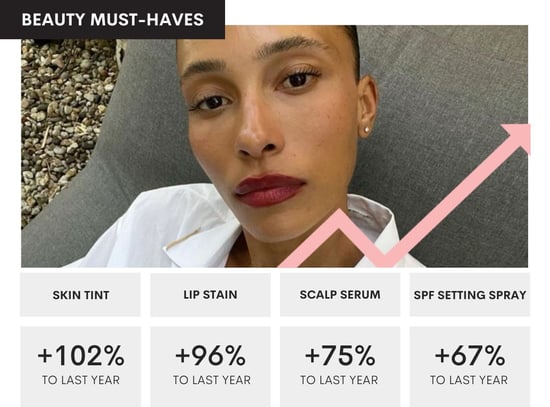The width and height of the screenshot is (550, 407).
Task: Select the SKIN TINT category box
Action: (80, 295)
